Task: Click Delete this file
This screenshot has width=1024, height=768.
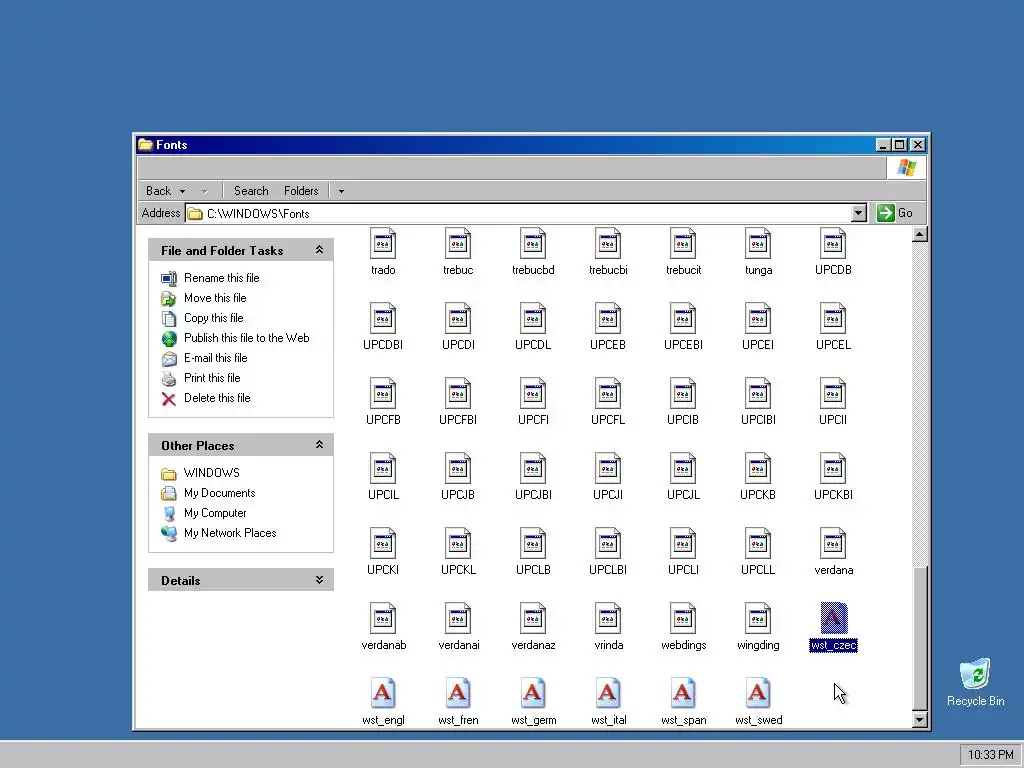Action: 217,398
